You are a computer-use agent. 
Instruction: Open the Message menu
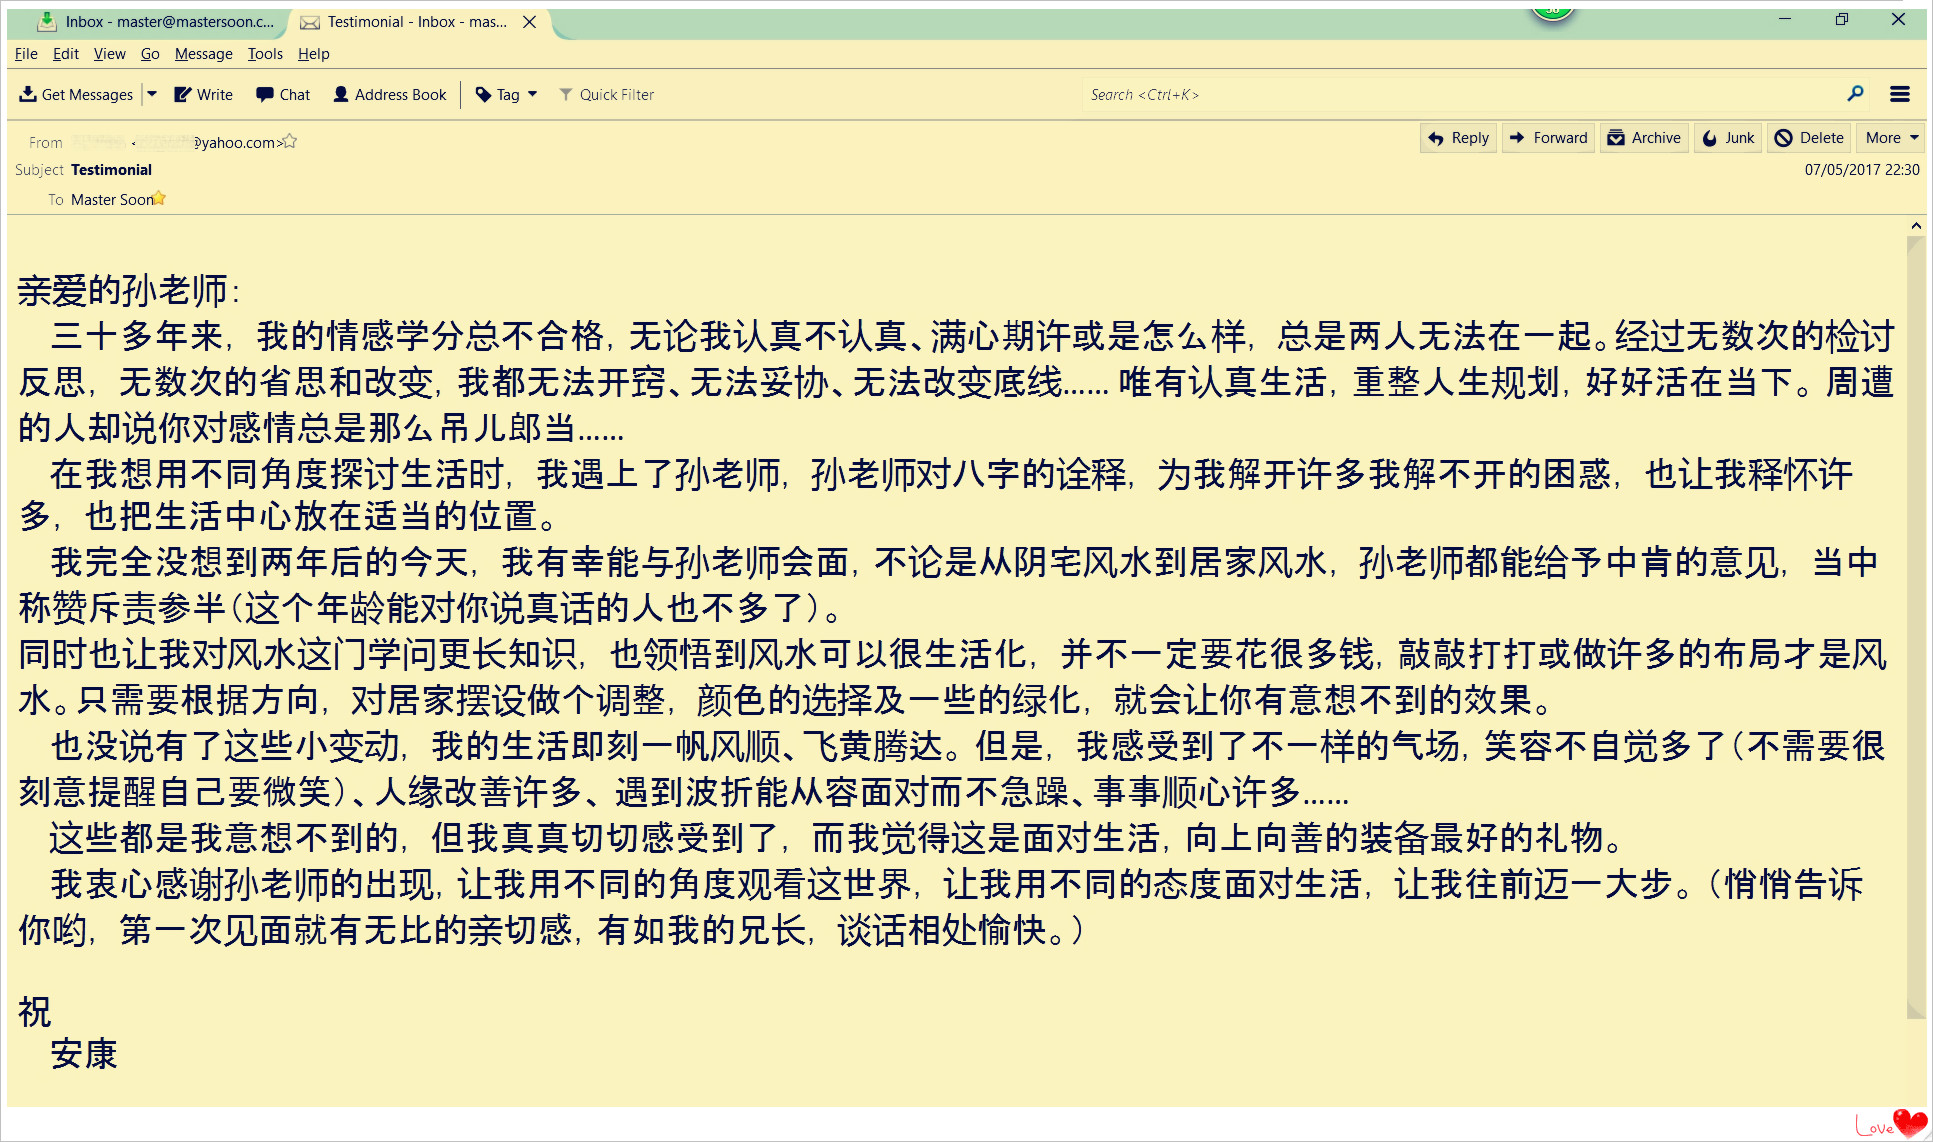203,54
